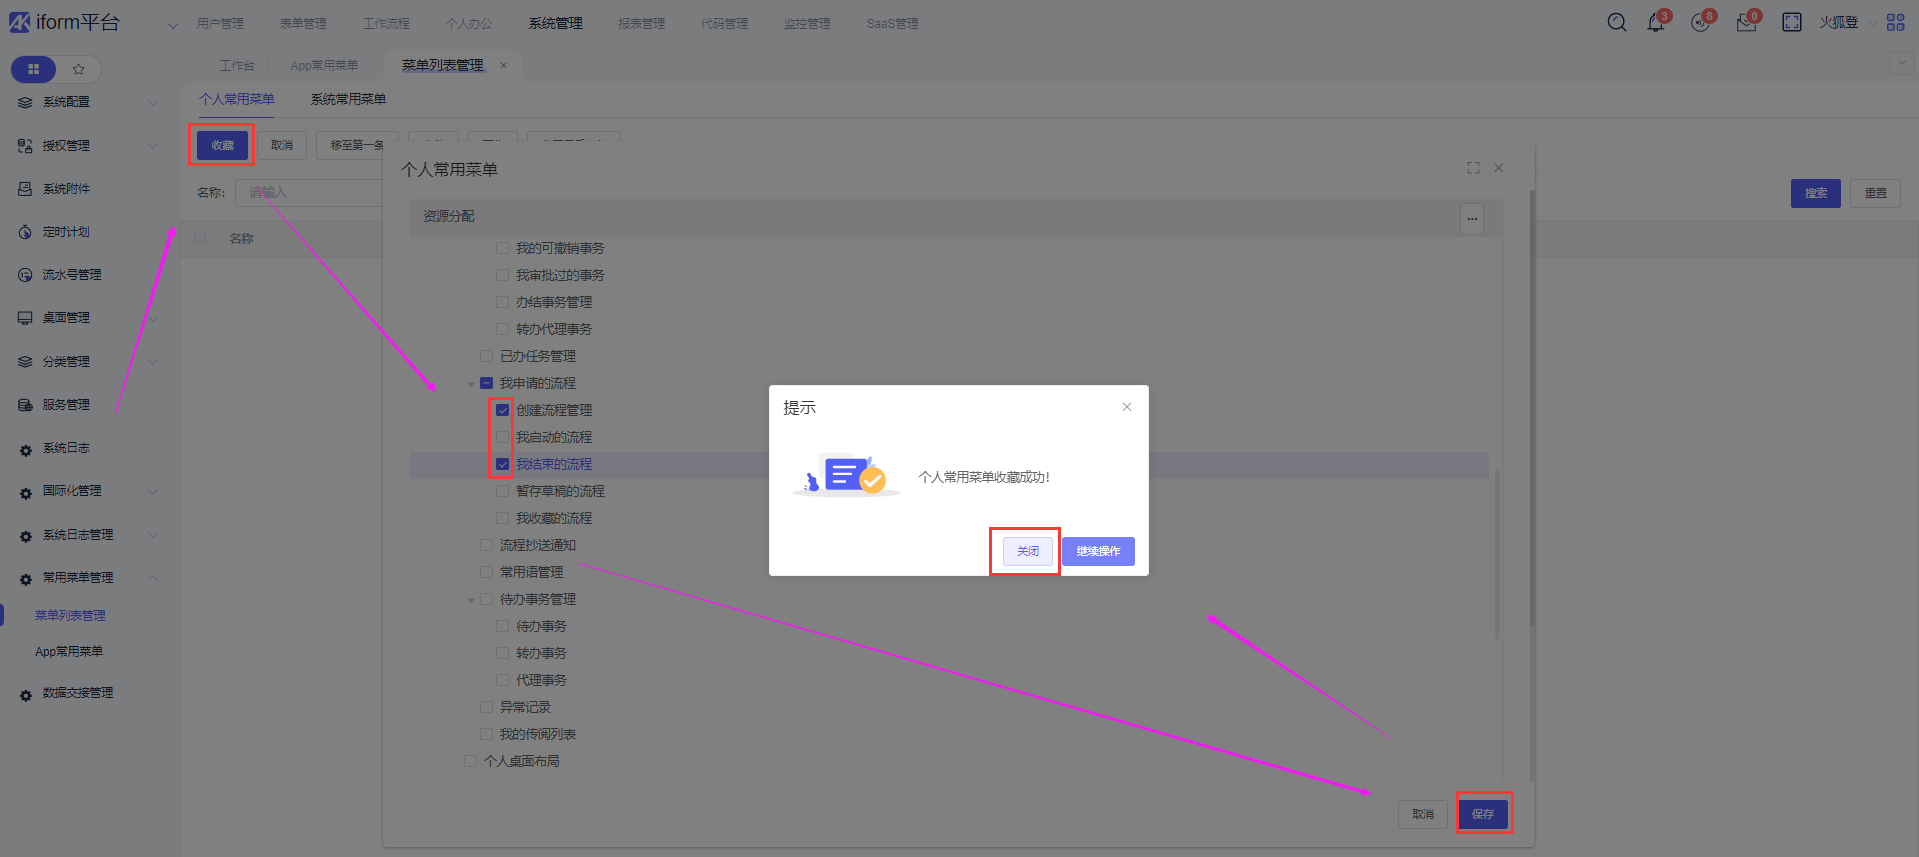Open the mail inbox icon
The image size is (1919, 857).
[x=1746, y=23]
